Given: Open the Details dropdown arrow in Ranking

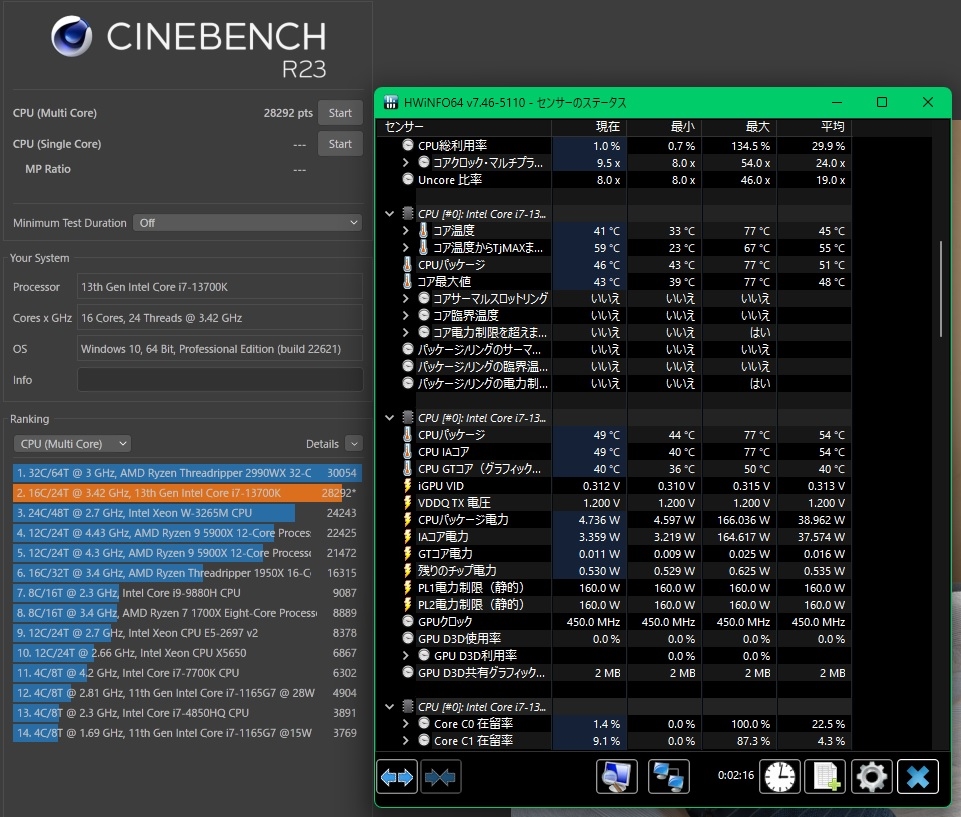Looking at the screenshot, I should click(x=354, y=443).
